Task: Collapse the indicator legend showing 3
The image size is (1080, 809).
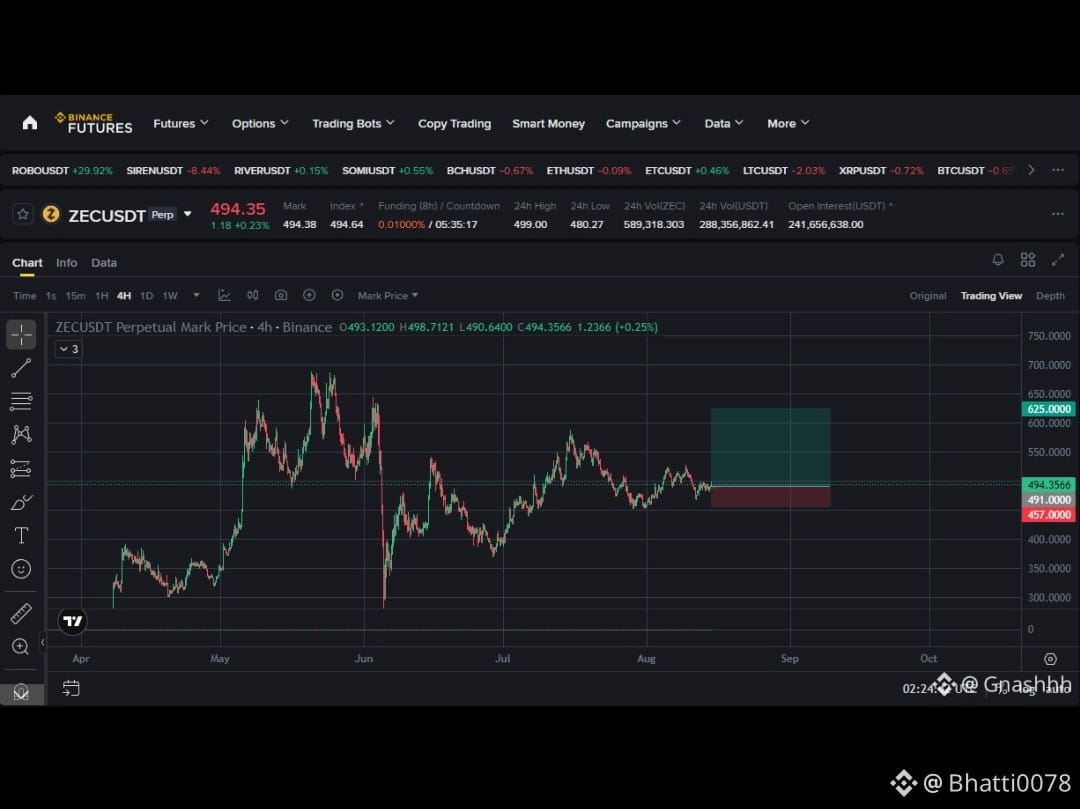Action: [x=68, y=350]
